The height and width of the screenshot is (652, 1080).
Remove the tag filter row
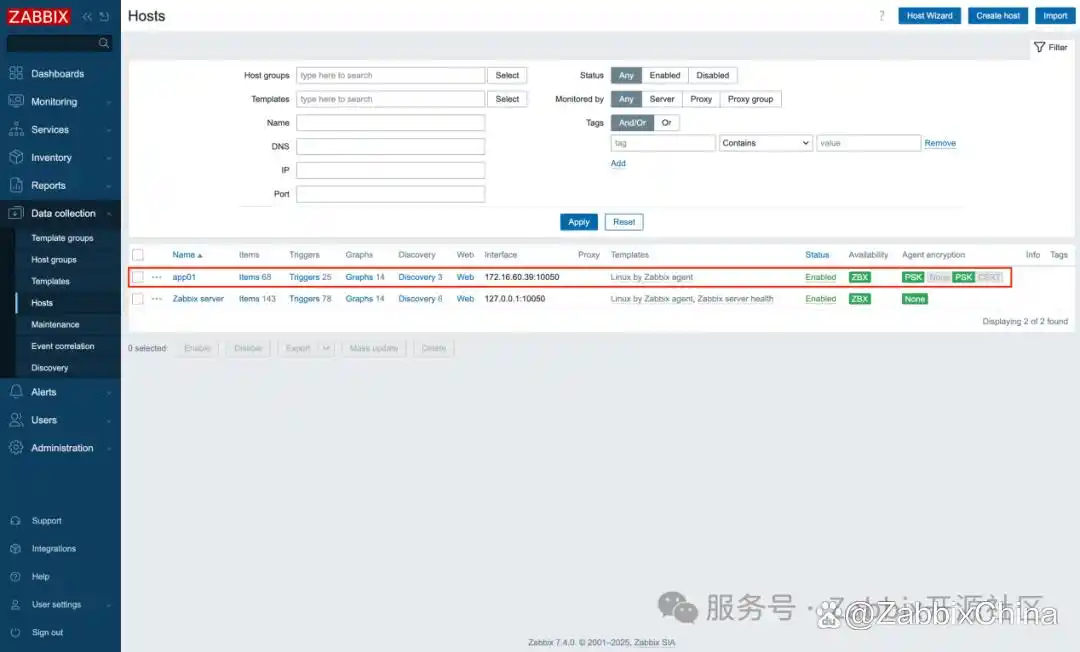coord(939,143)
